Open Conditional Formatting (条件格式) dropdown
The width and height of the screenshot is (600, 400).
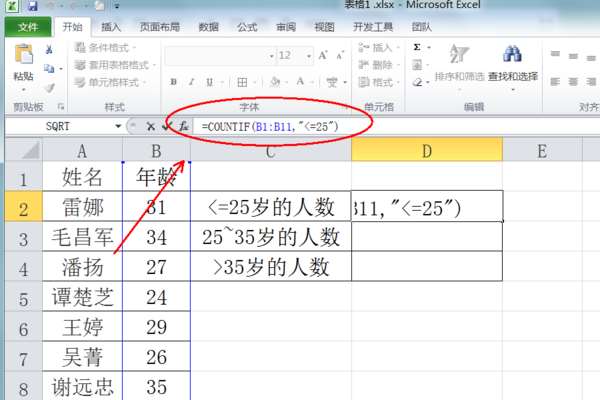point(106,48)
